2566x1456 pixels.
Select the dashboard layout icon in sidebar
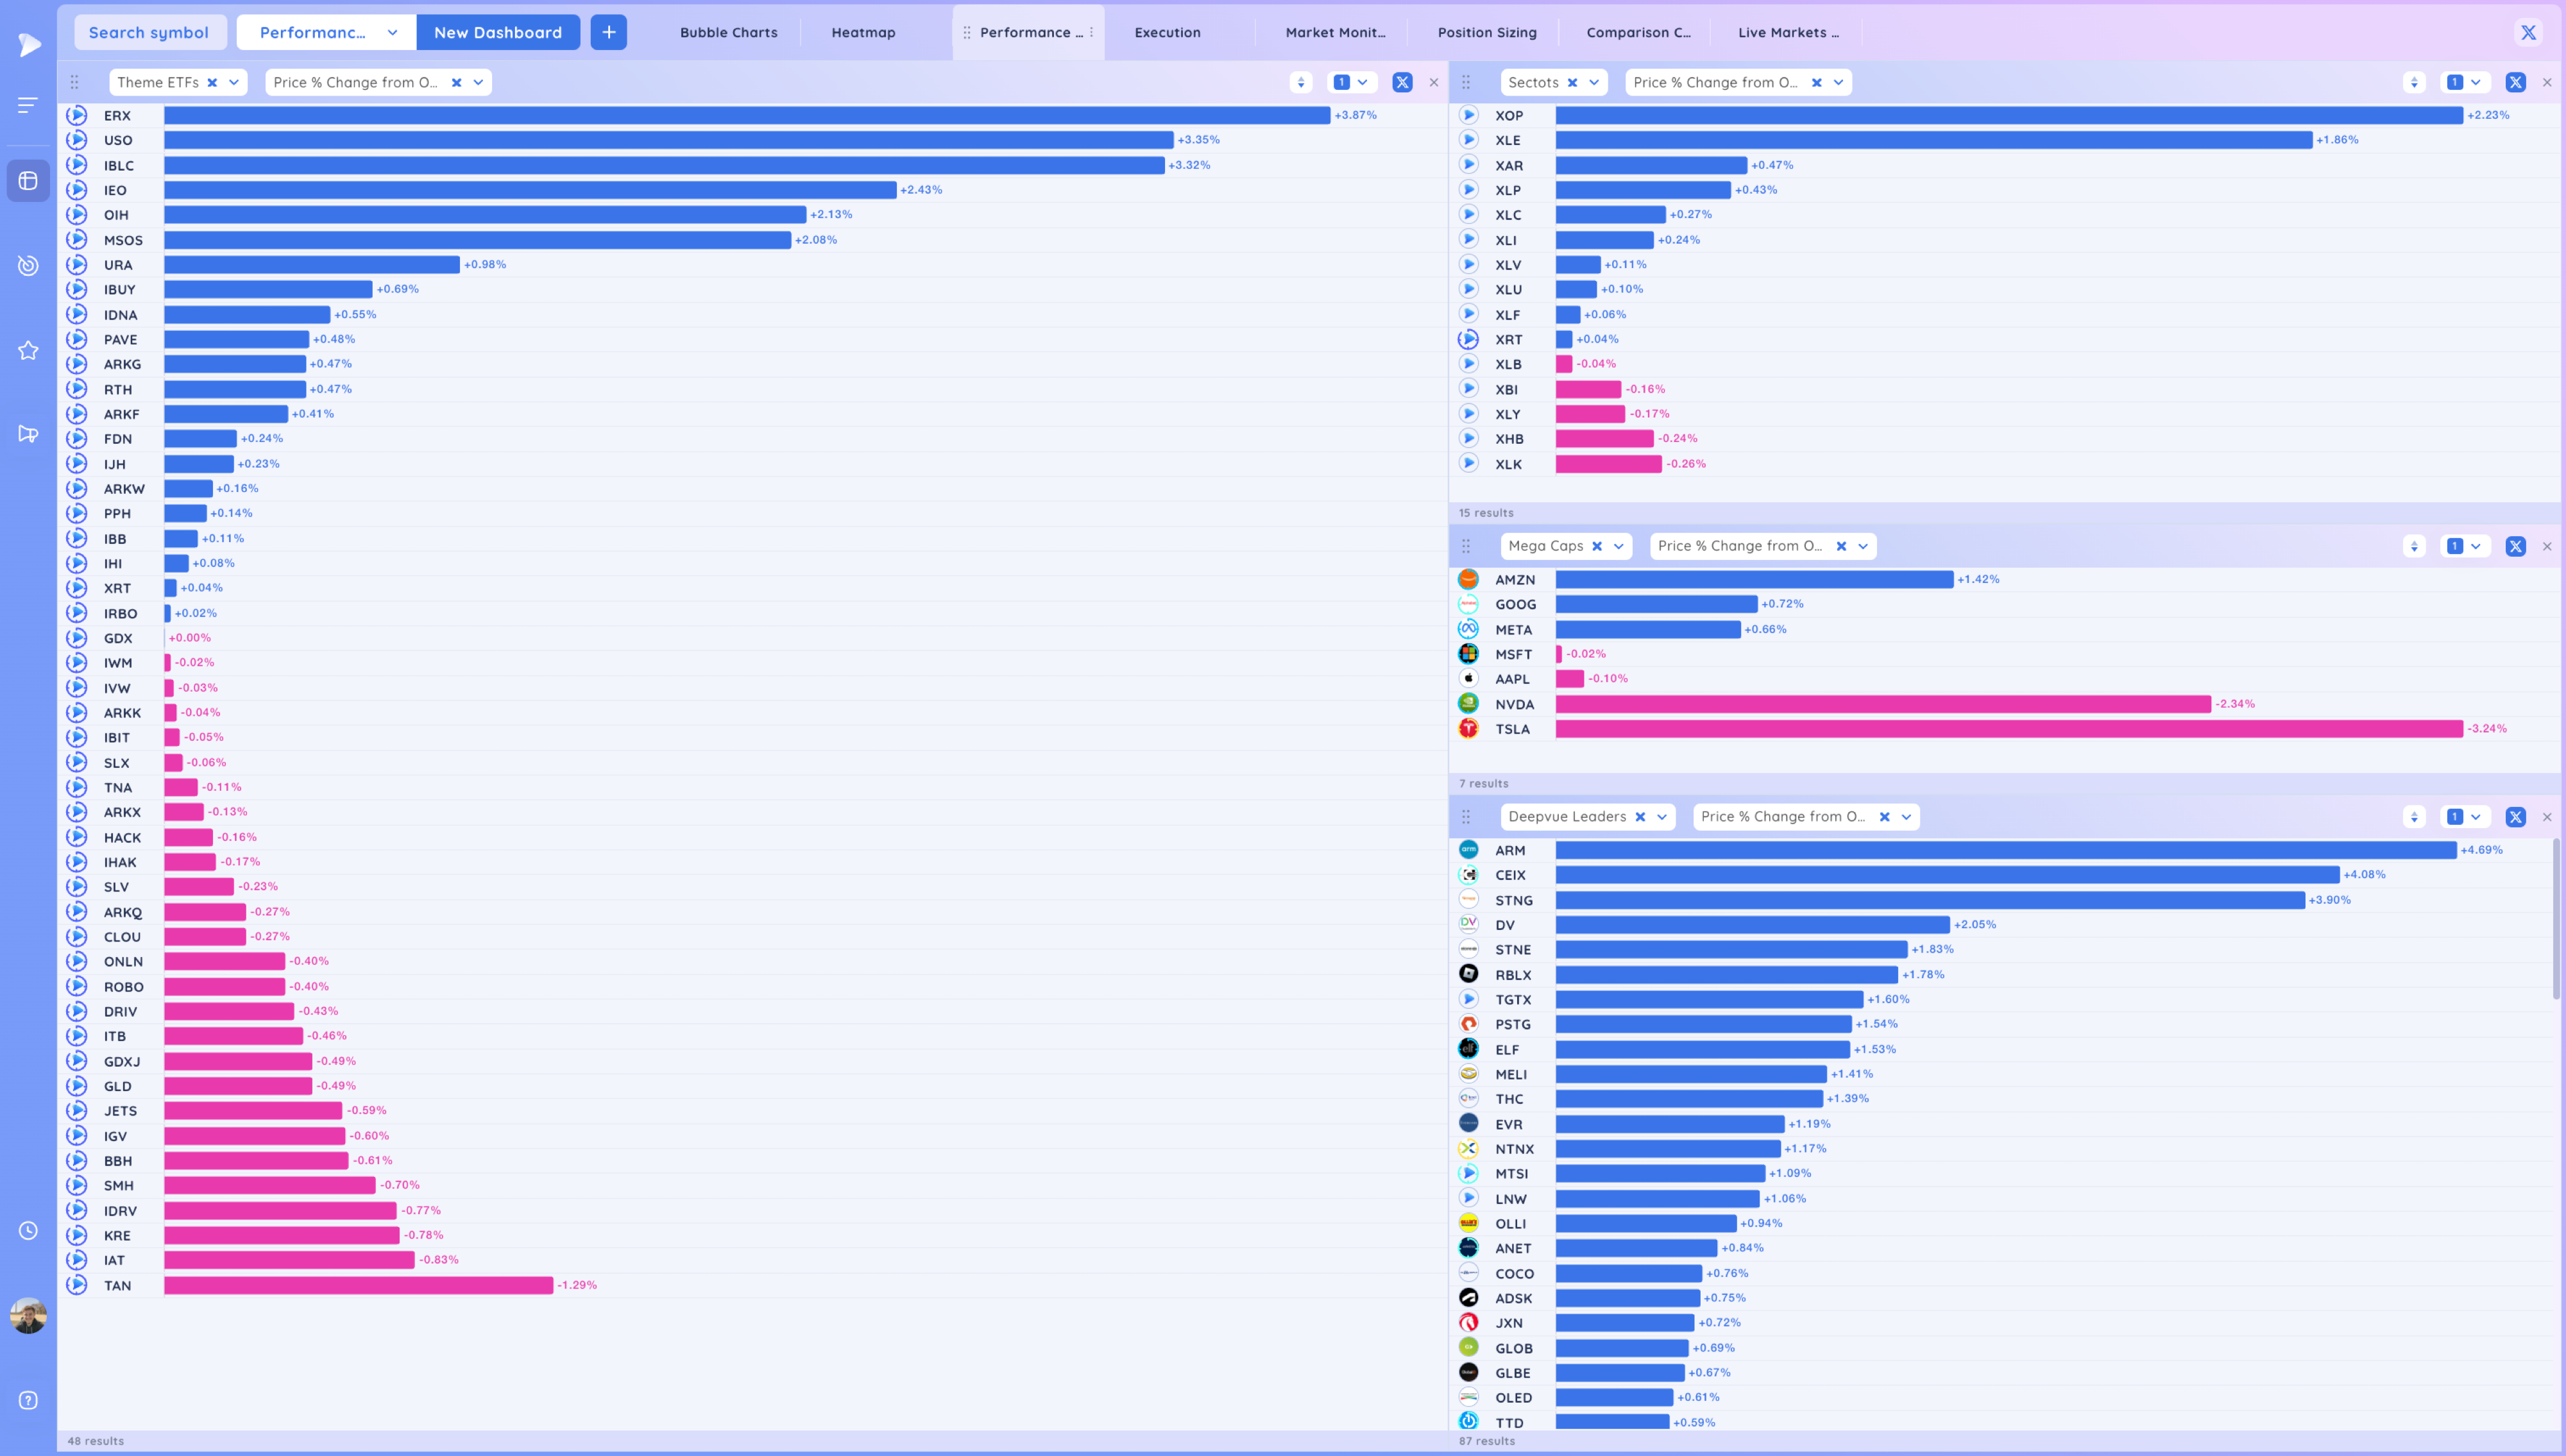tap(28, 181)
